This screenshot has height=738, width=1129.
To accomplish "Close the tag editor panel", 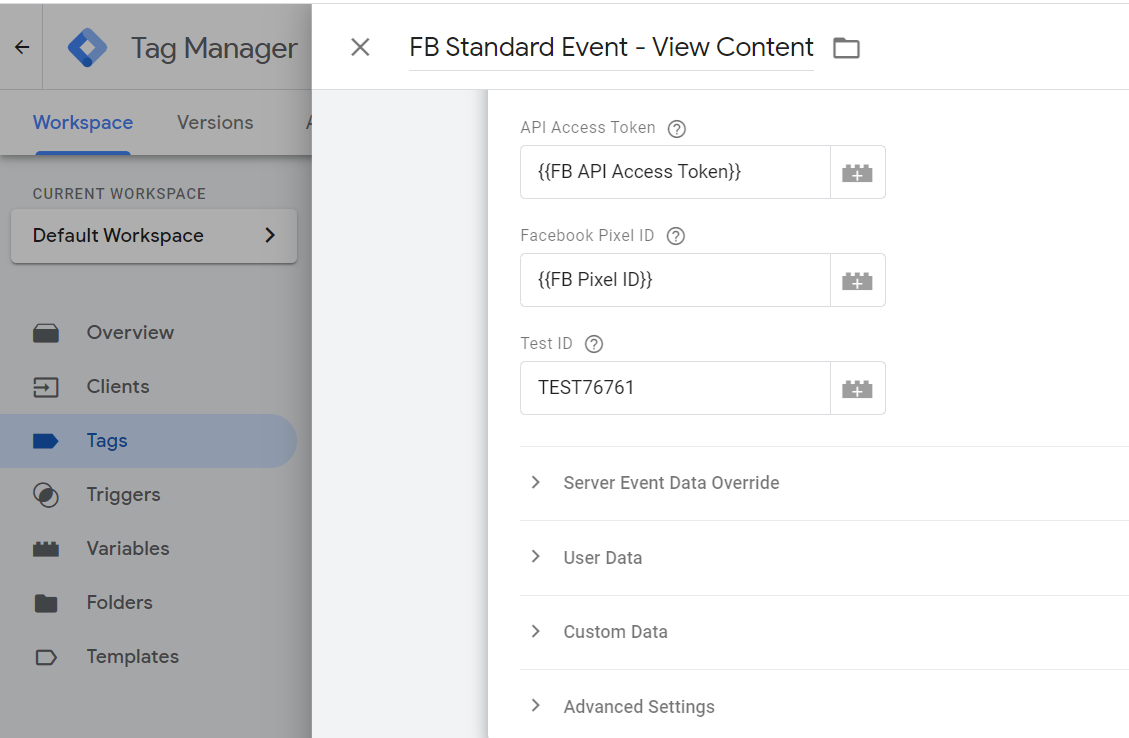I will click(x=360, y=48).
